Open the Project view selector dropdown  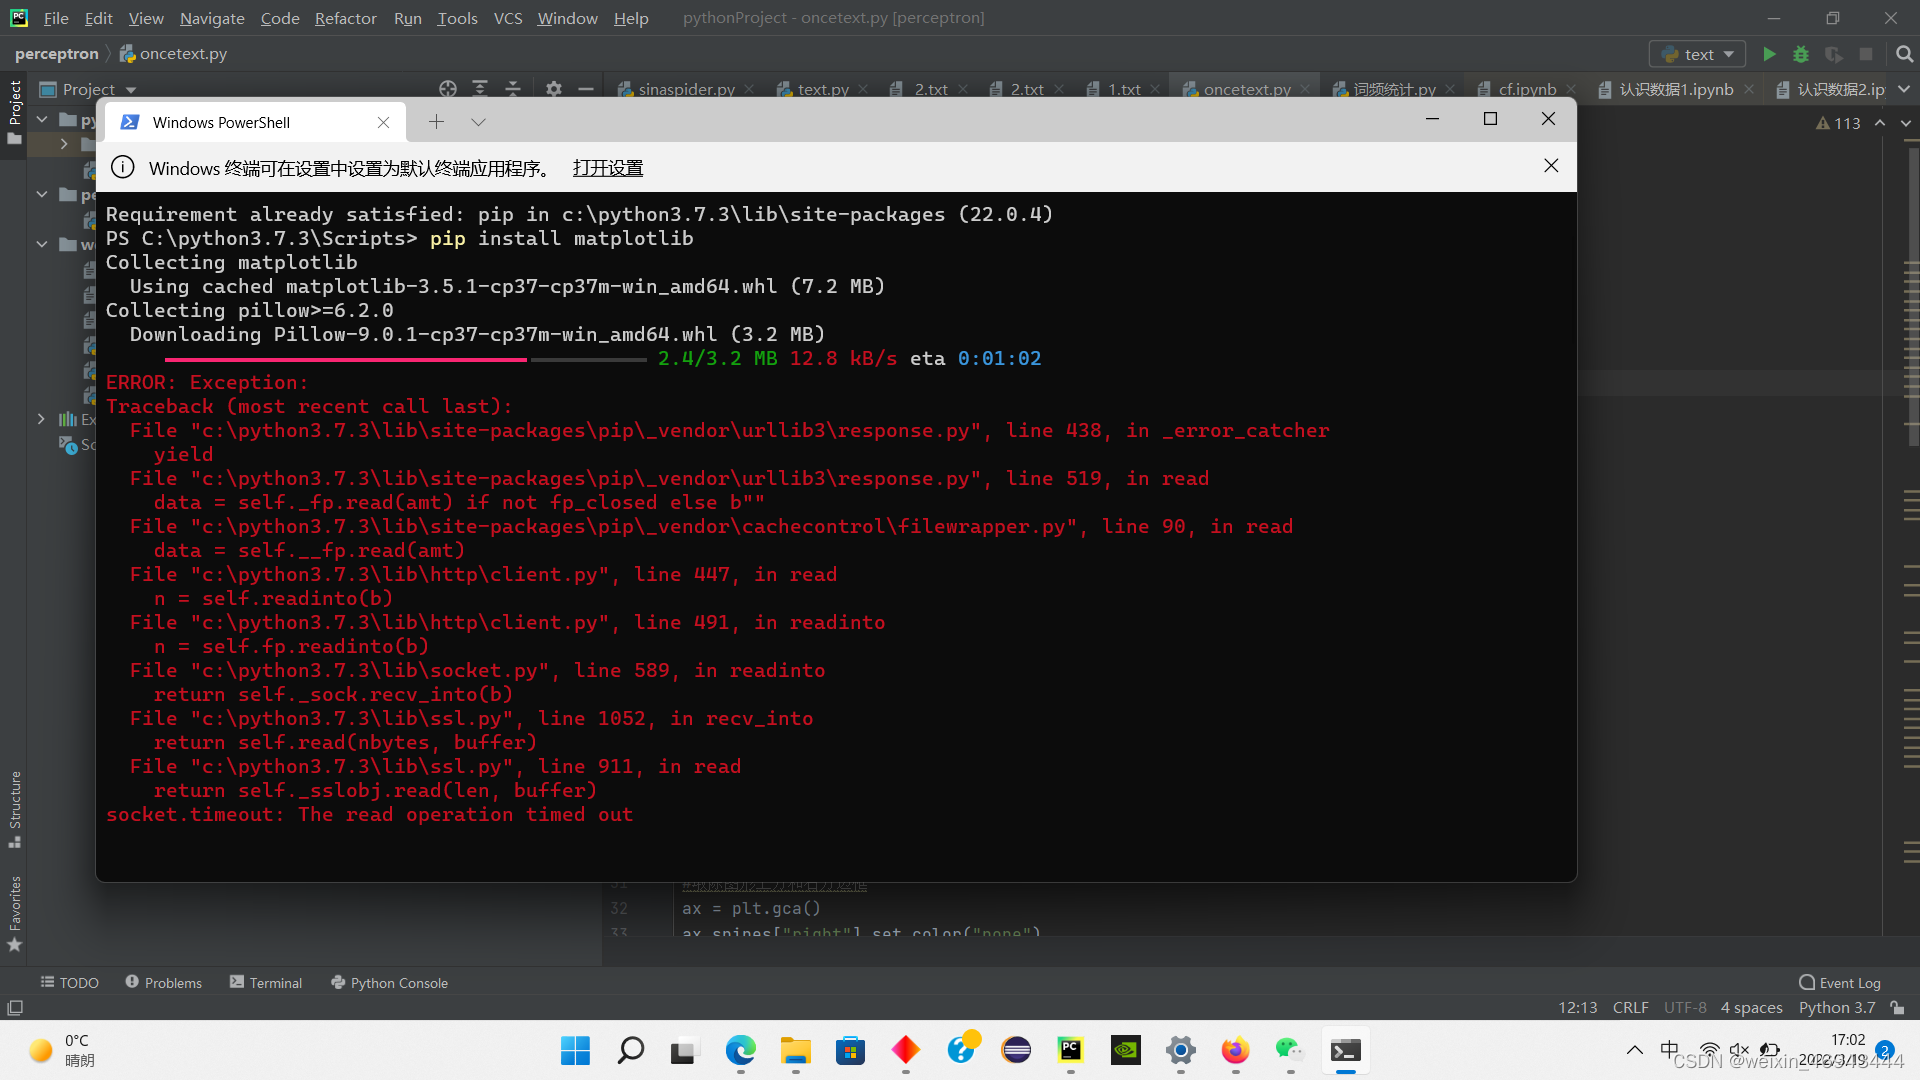click(131, 89)
